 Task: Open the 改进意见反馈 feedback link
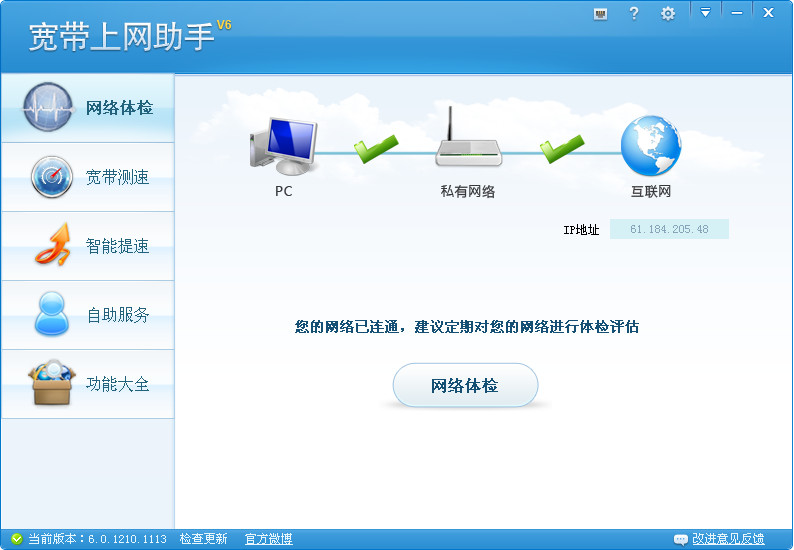(x=728, y=539)
